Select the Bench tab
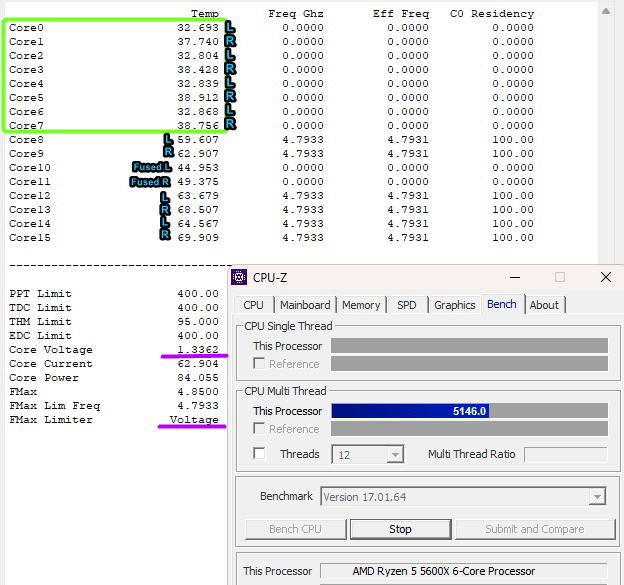This screenshot has width=624, height=585. (502, 304)
